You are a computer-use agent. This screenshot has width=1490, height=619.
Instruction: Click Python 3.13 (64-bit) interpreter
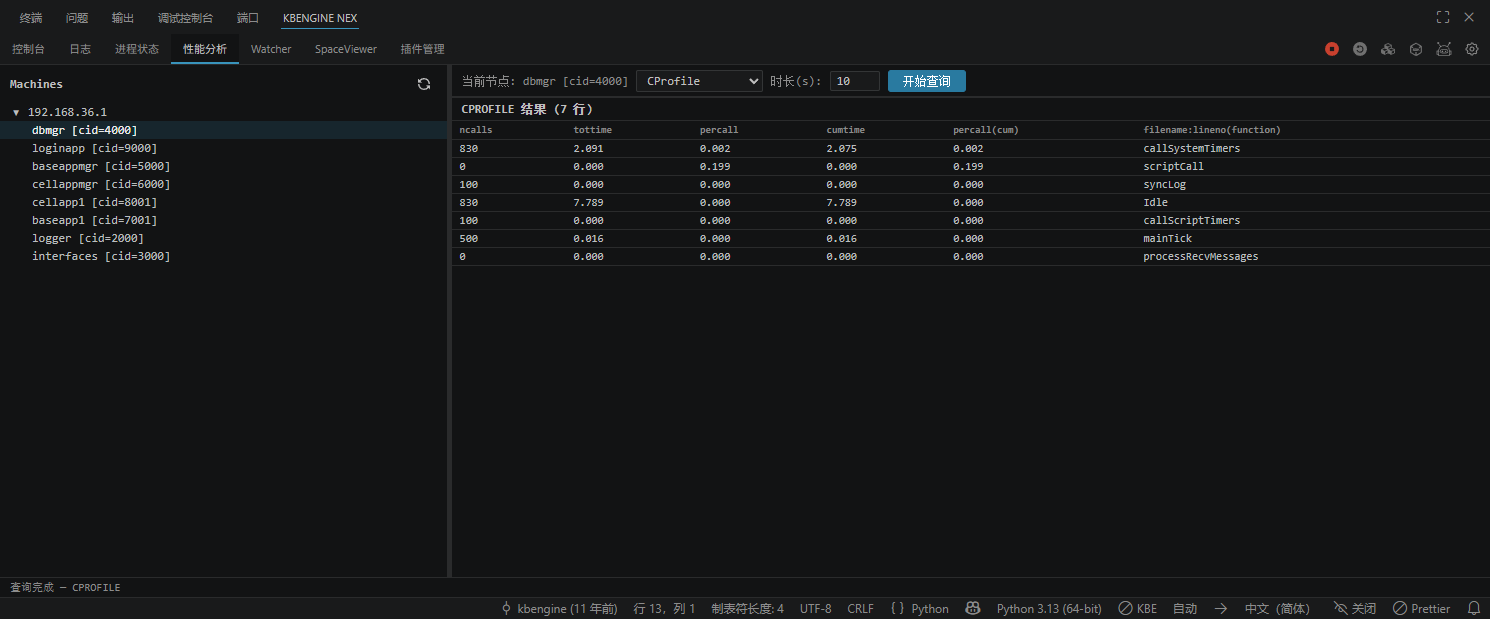[x=1049, y=608]
